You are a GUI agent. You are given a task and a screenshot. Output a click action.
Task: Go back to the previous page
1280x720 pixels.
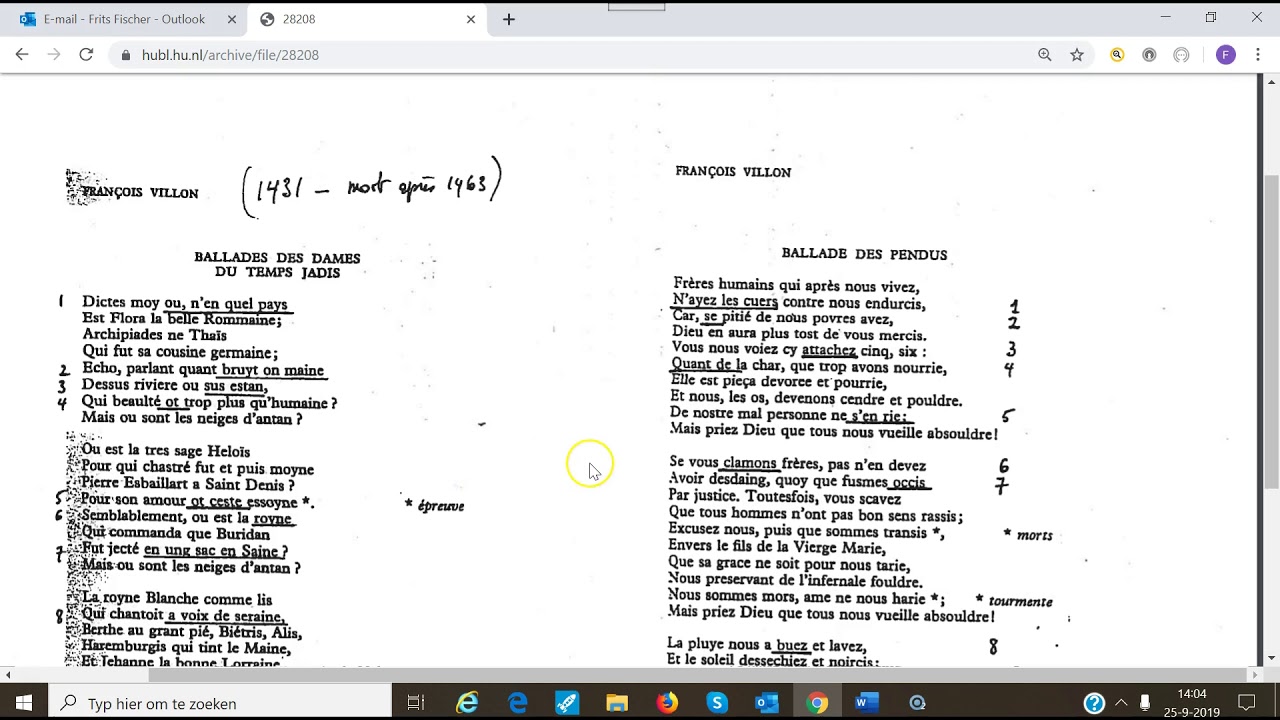(22, 55)
